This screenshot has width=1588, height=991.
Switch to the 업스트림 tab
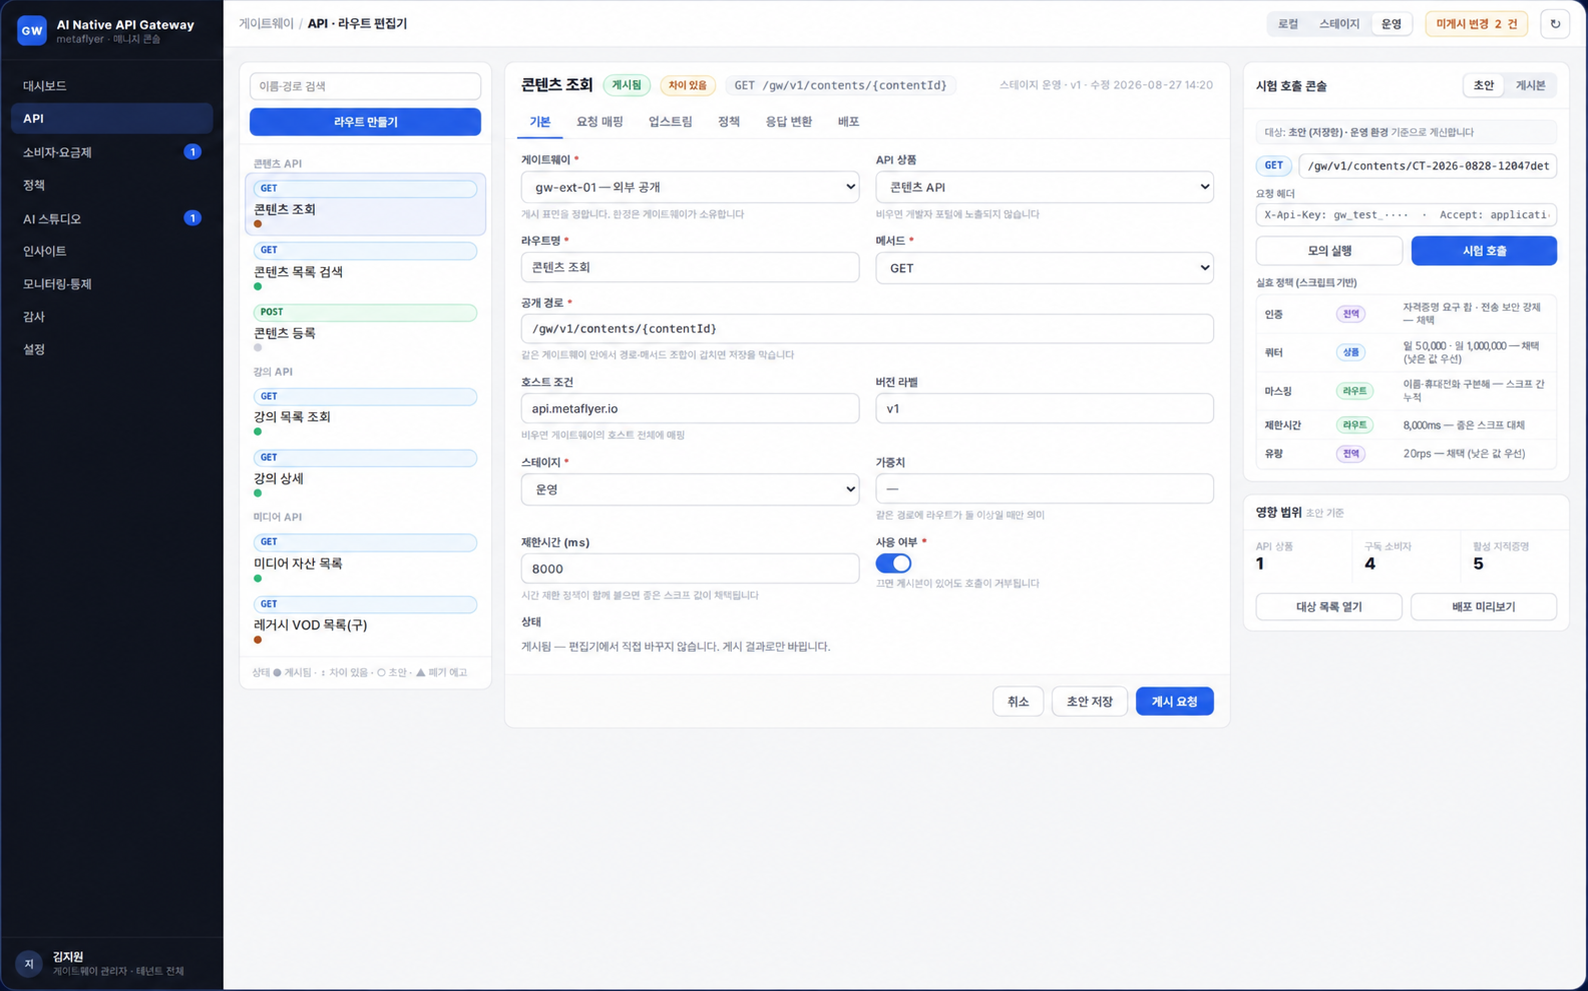(670, 122)
